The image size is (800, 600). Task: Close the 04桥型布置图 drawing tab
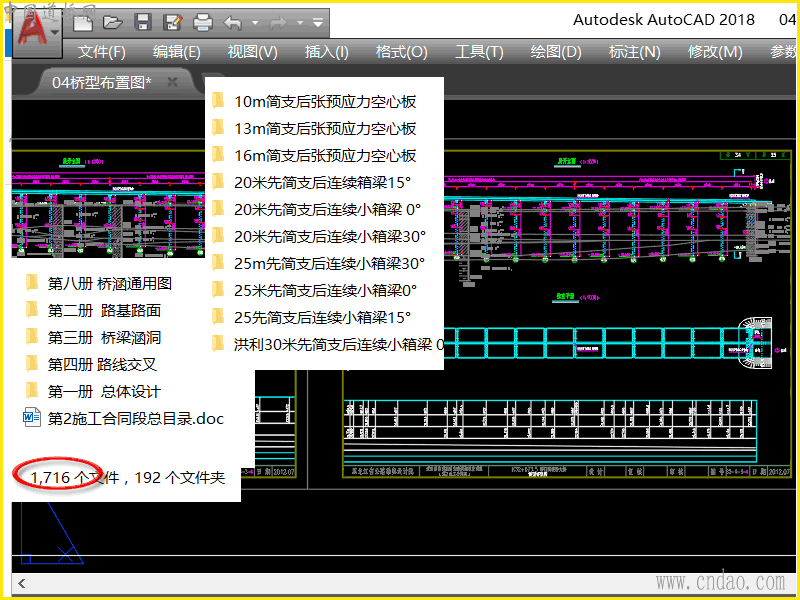pyautogui.click(x=172, y=82)
